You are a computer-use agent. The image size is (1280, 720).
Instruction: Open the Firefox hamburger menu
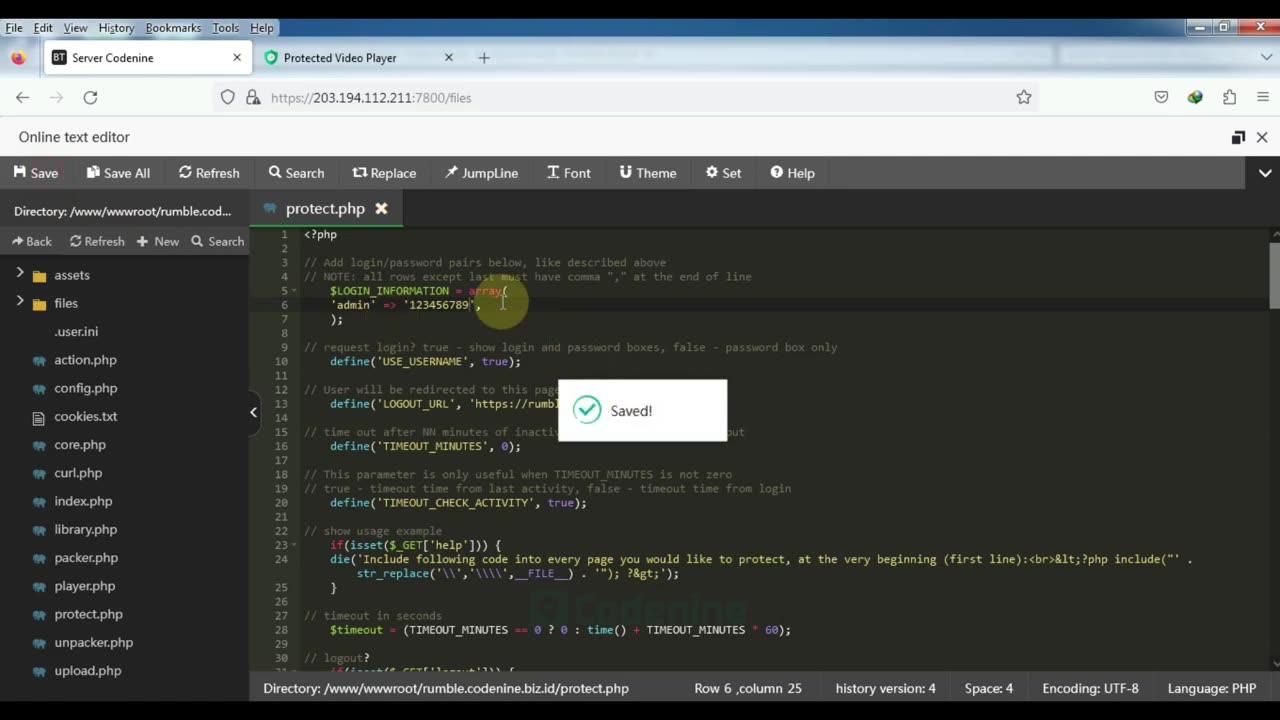1263,97
